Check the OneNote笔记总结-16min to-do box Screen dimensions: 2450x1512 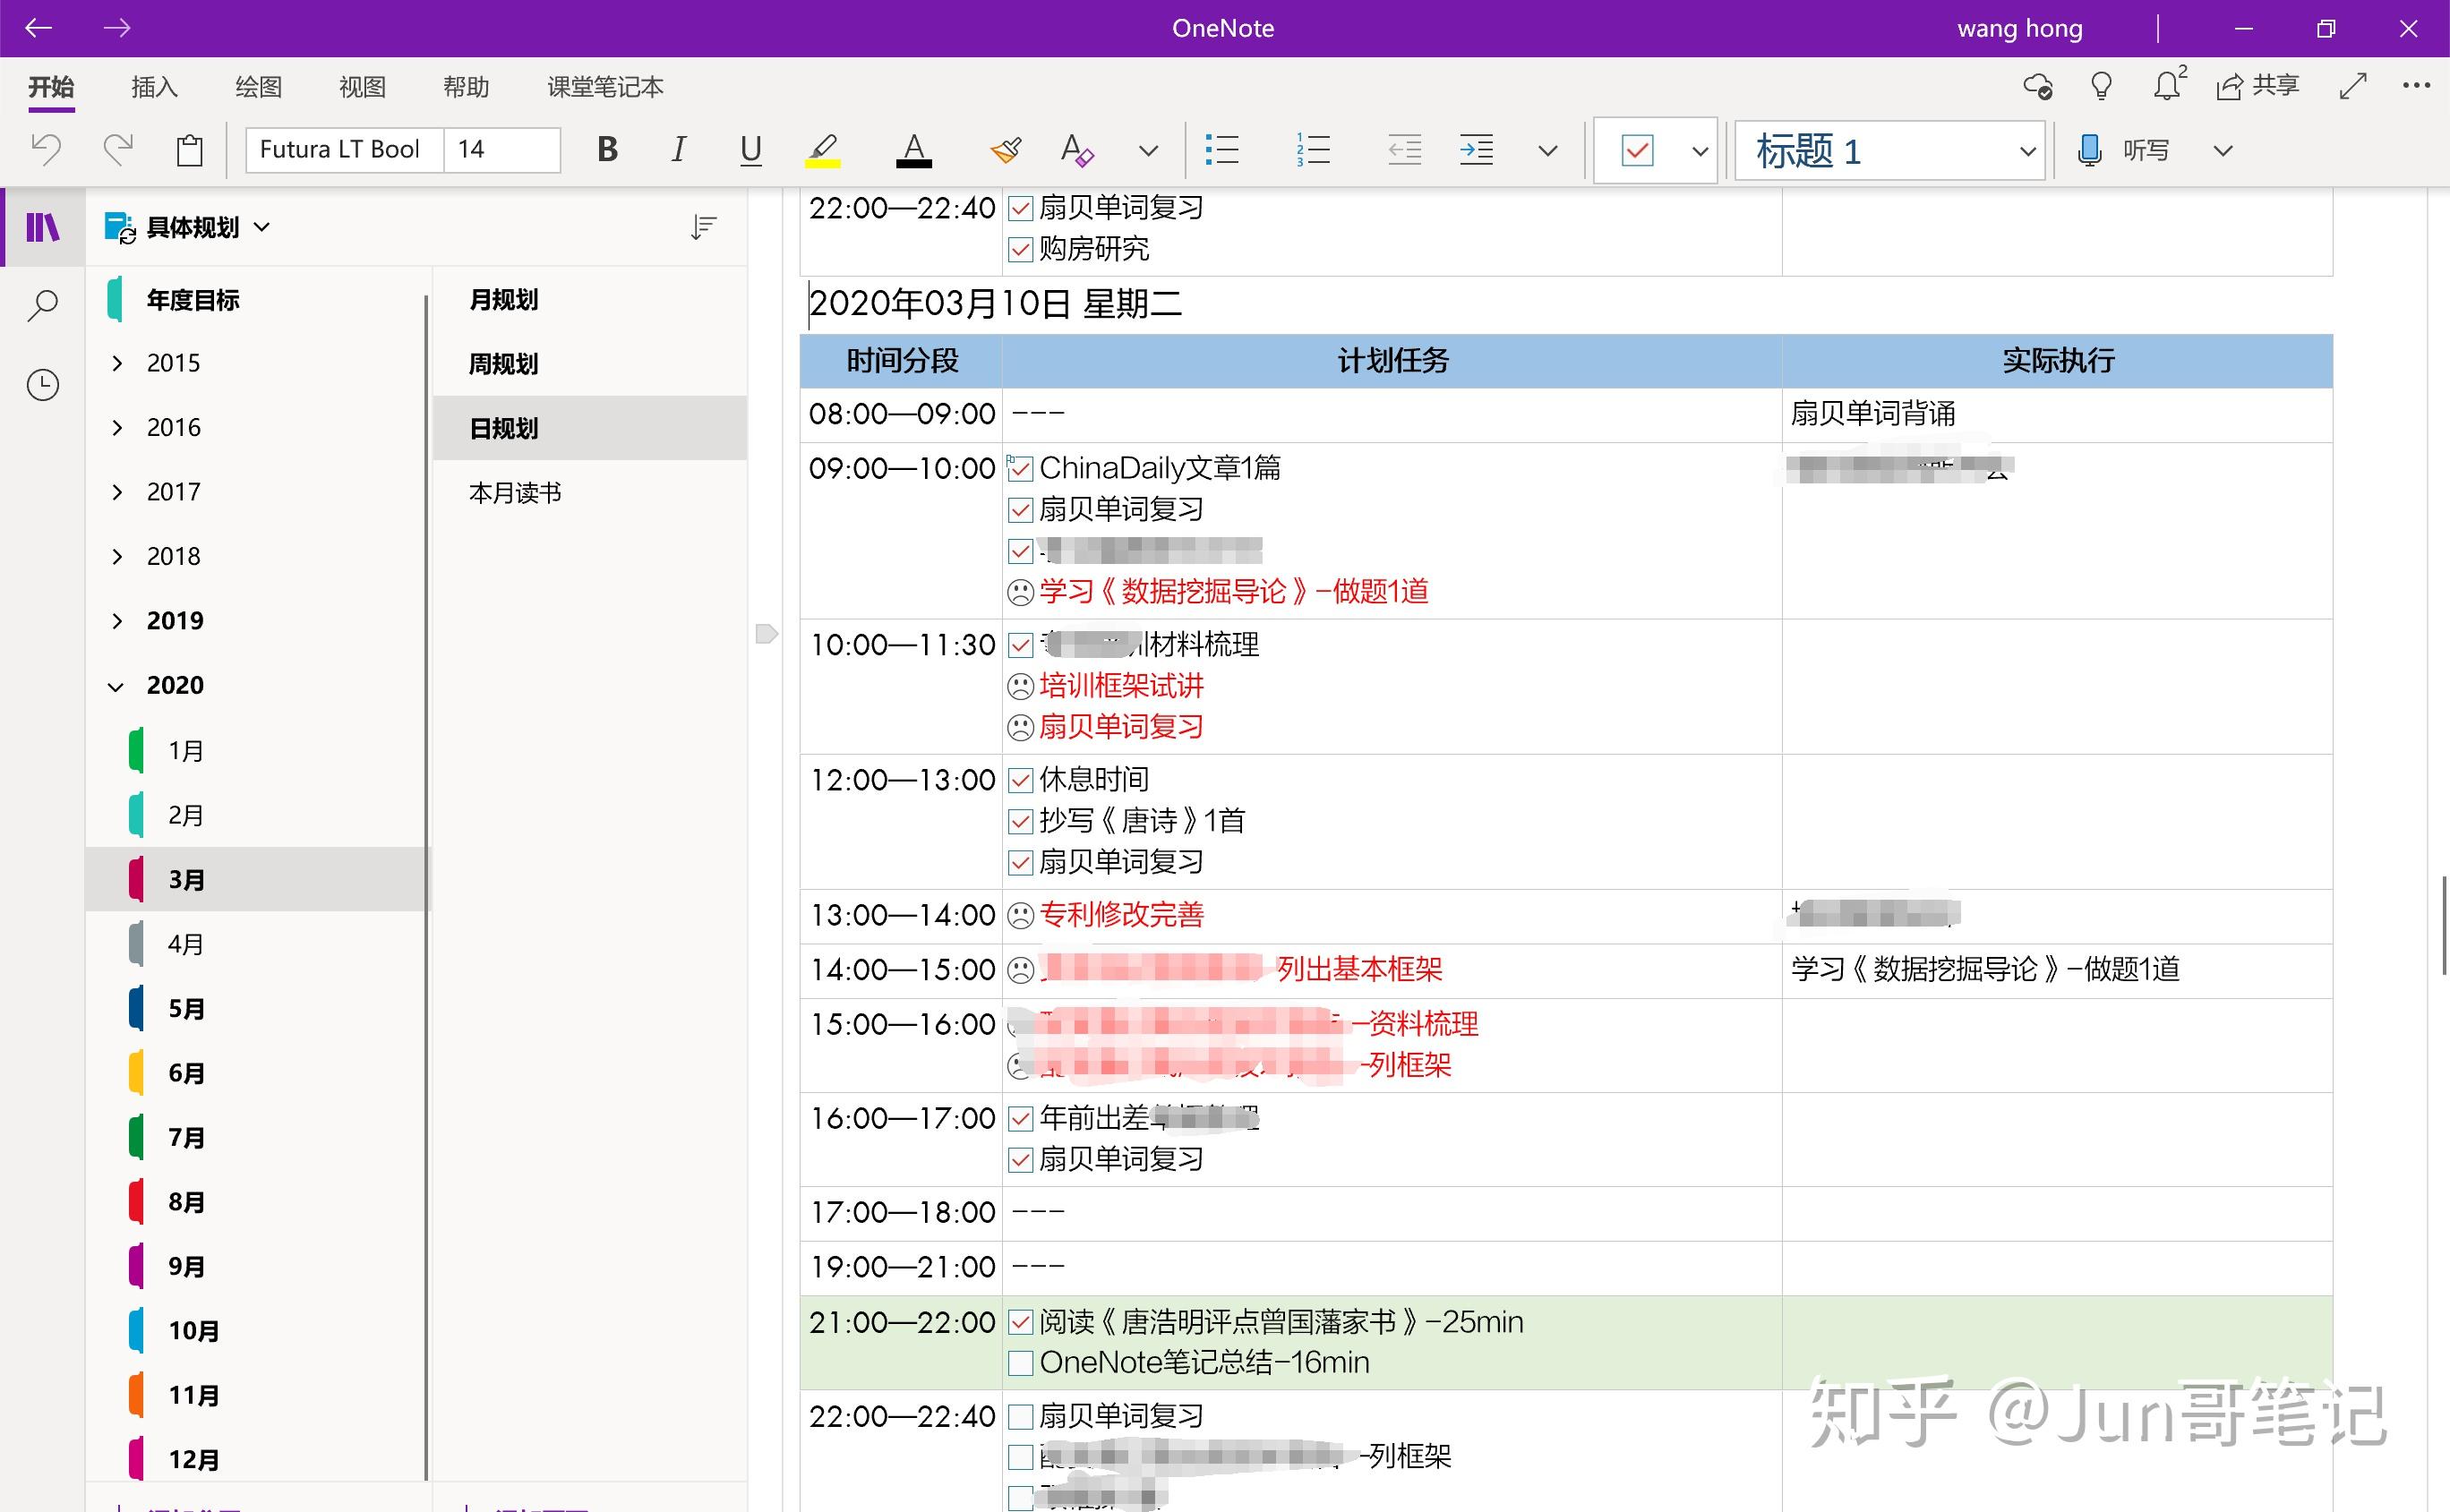point(1019,1362)
